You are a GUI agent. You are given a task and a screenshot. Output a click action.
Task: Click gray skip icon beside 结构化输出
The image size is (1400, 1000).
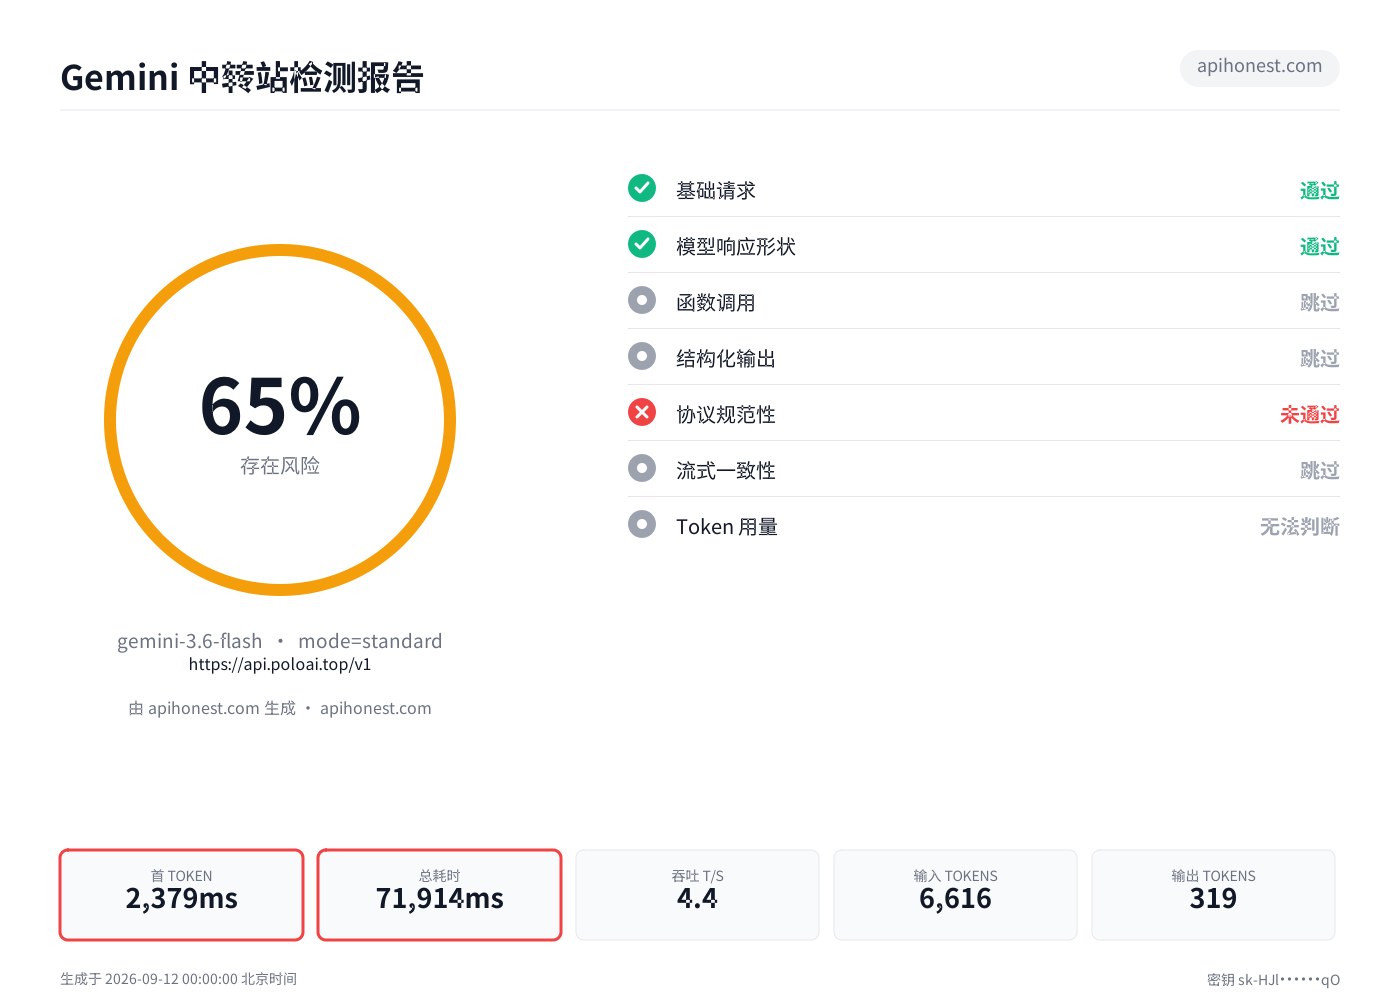pyautogui.click(x=642, y=356)
